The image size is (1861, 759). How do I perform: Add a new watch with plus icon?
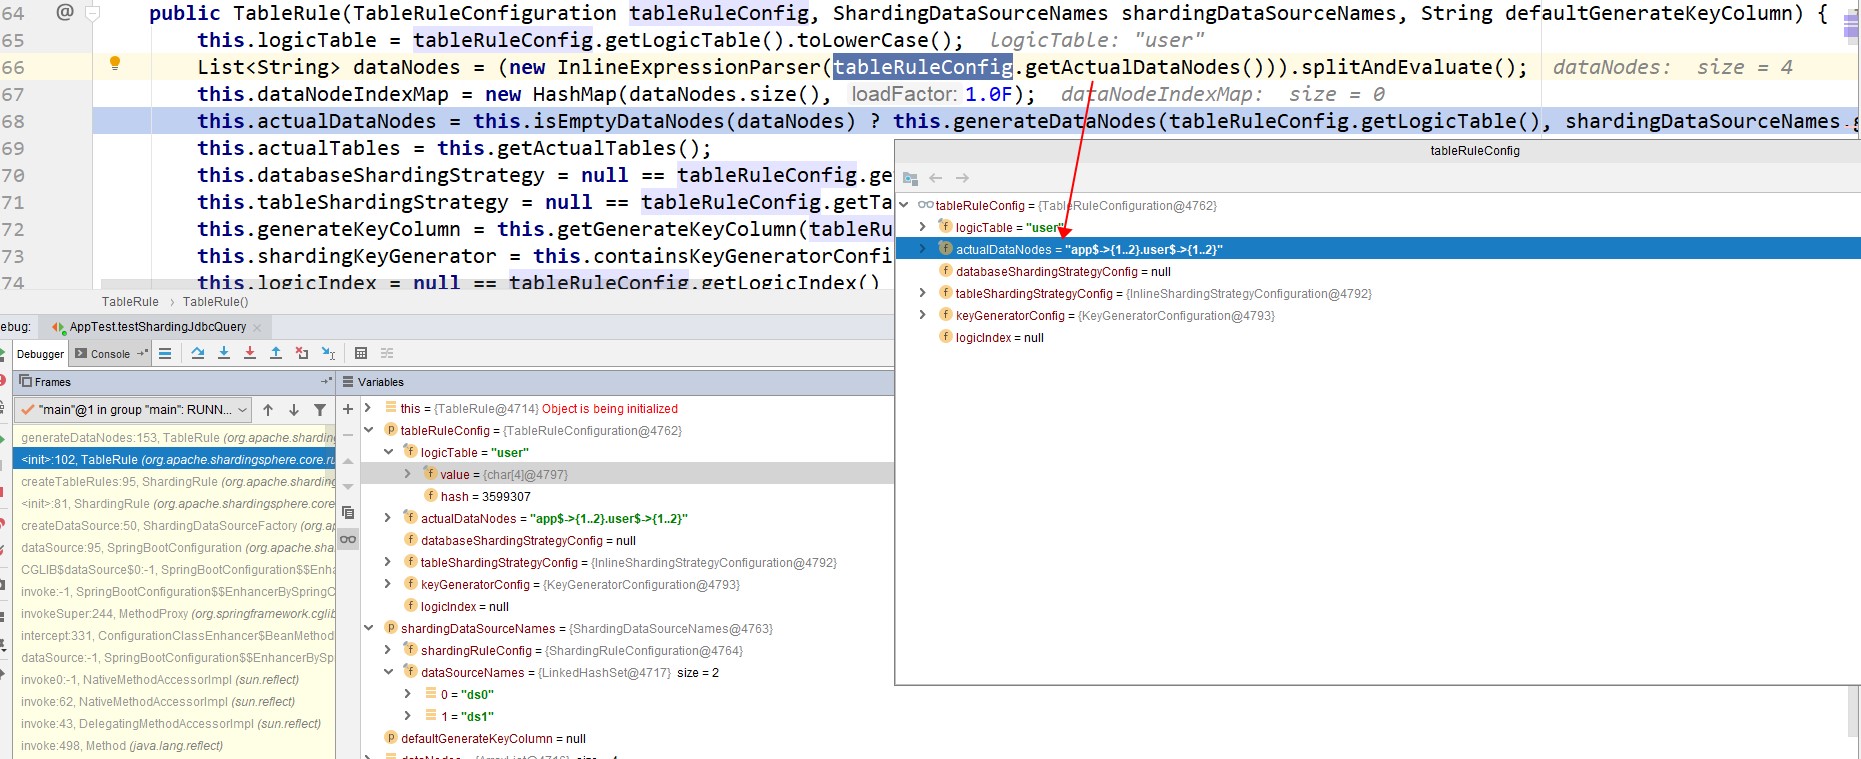tap(348, 409)
